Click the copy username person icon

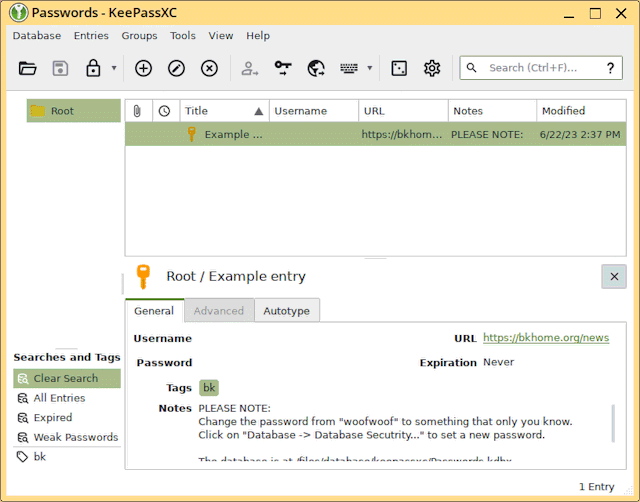(x=249, y=68)
